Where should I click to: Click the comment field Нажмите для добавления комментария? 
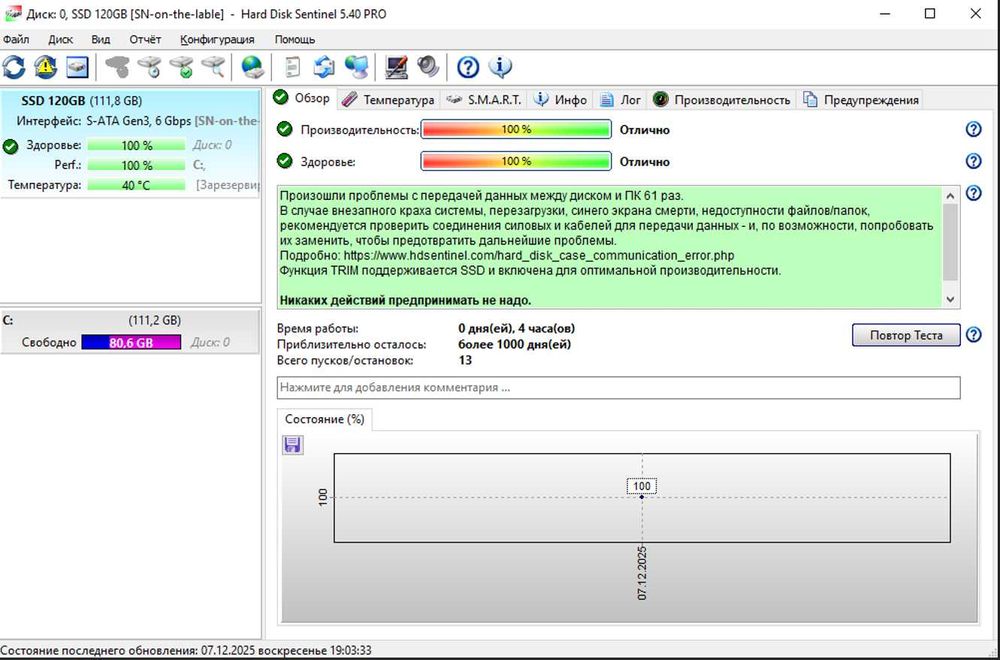619,388
